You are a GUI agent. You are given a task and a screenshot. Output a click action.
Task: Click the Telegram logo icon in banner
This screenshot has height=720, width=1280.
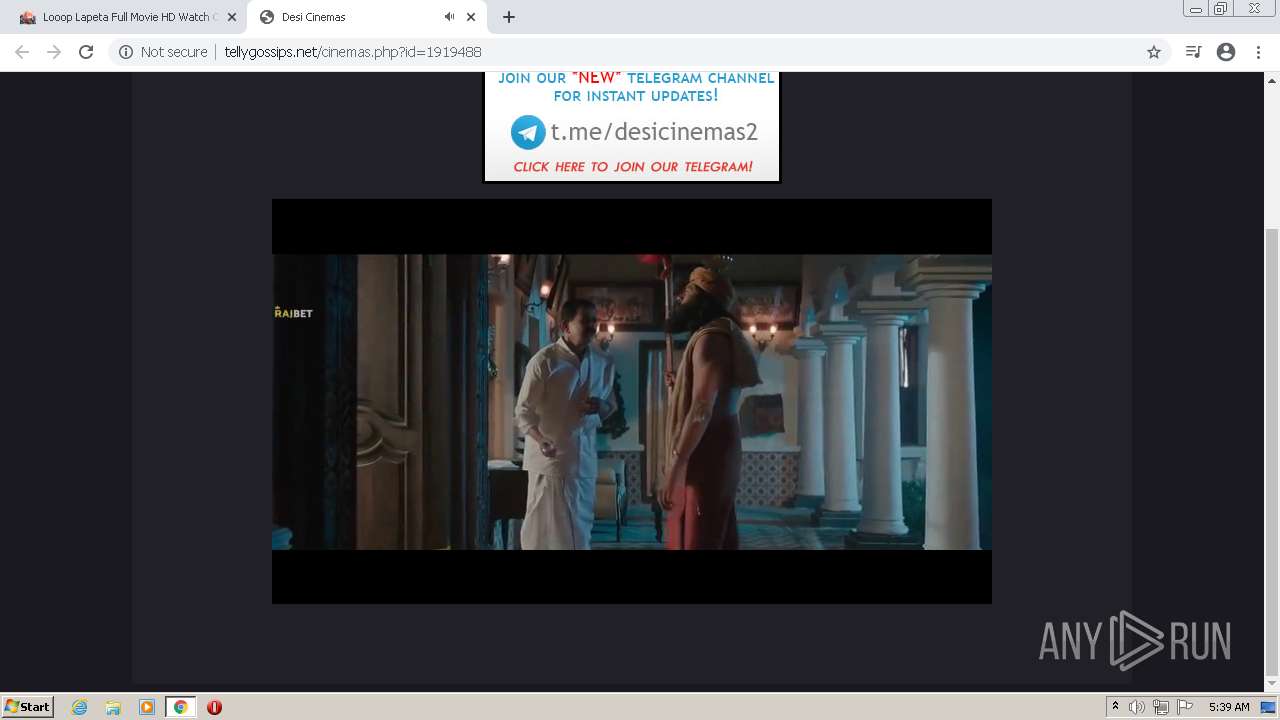click(528, 132)
